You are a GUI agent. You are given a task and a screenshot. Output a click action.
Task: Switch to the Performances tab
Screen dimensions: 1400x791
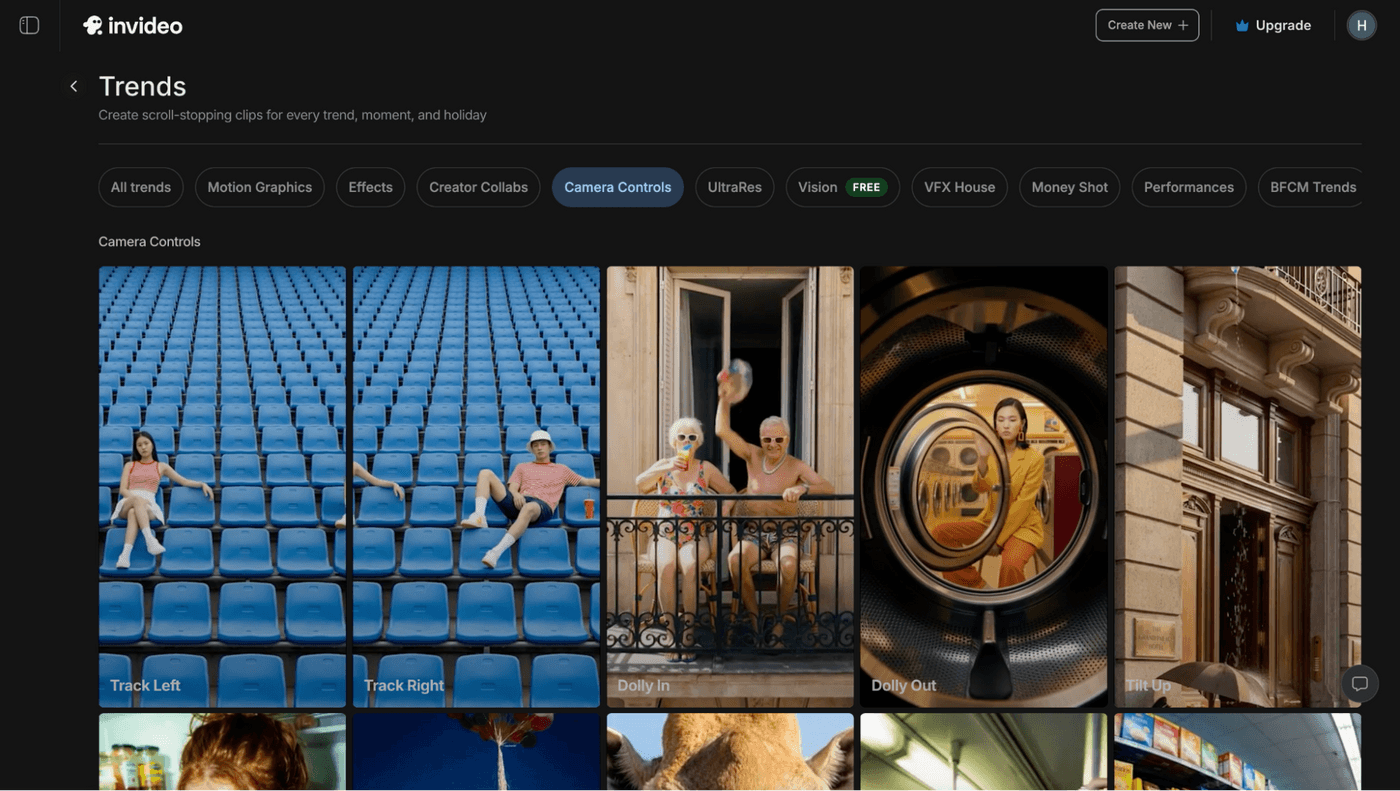pos(1188,187)
